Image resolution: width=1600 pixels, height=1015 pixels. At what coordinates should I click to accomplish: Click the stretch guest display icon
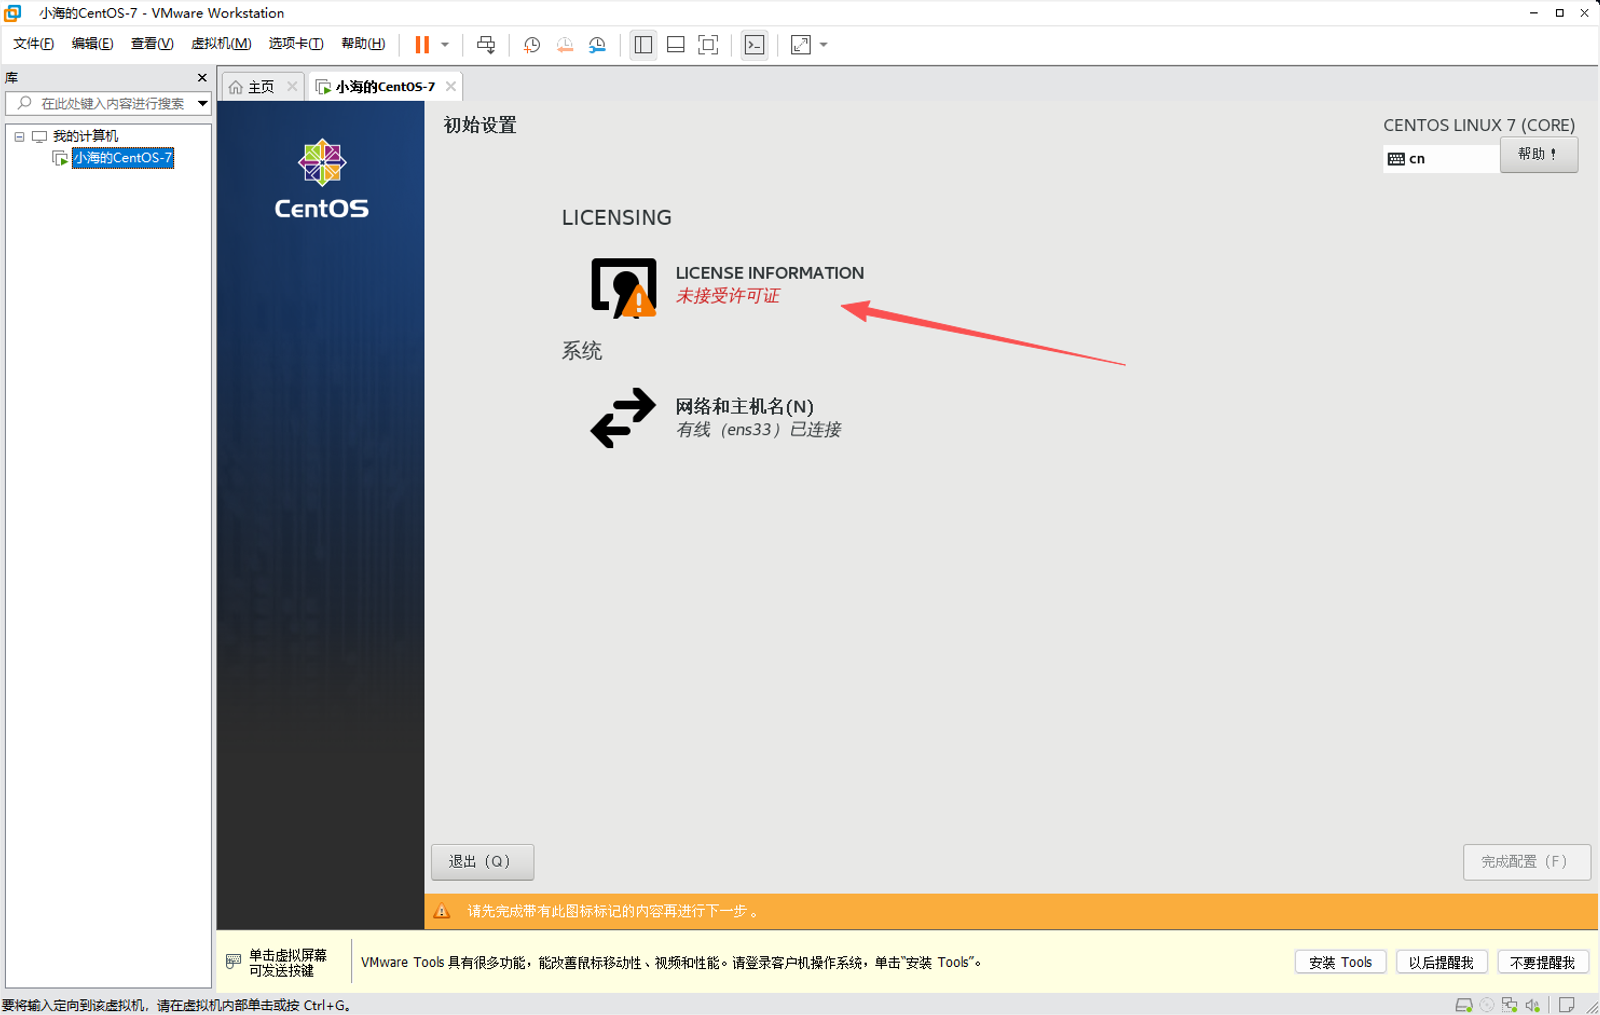[801, 44]
